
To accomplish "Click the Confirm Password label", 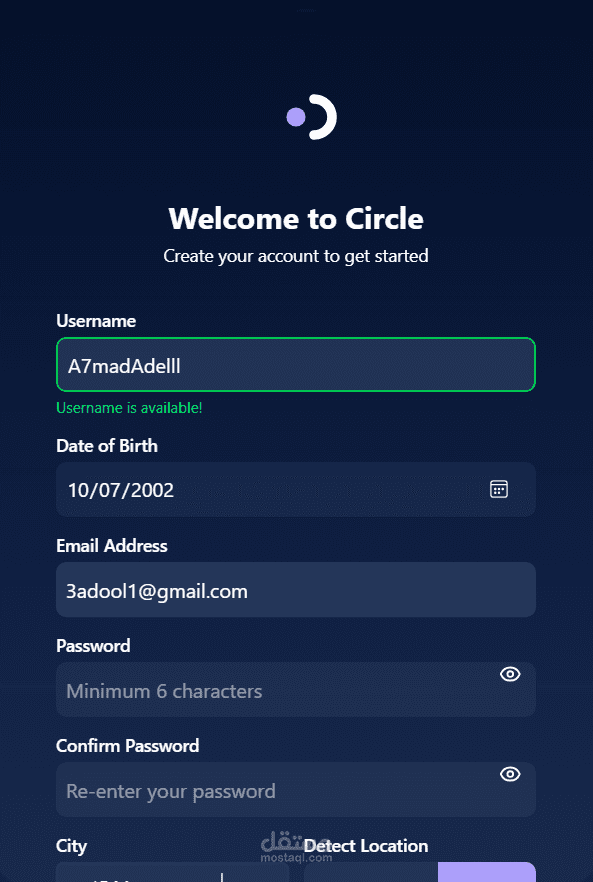I will pyautogui.click(x=128, y=746).
